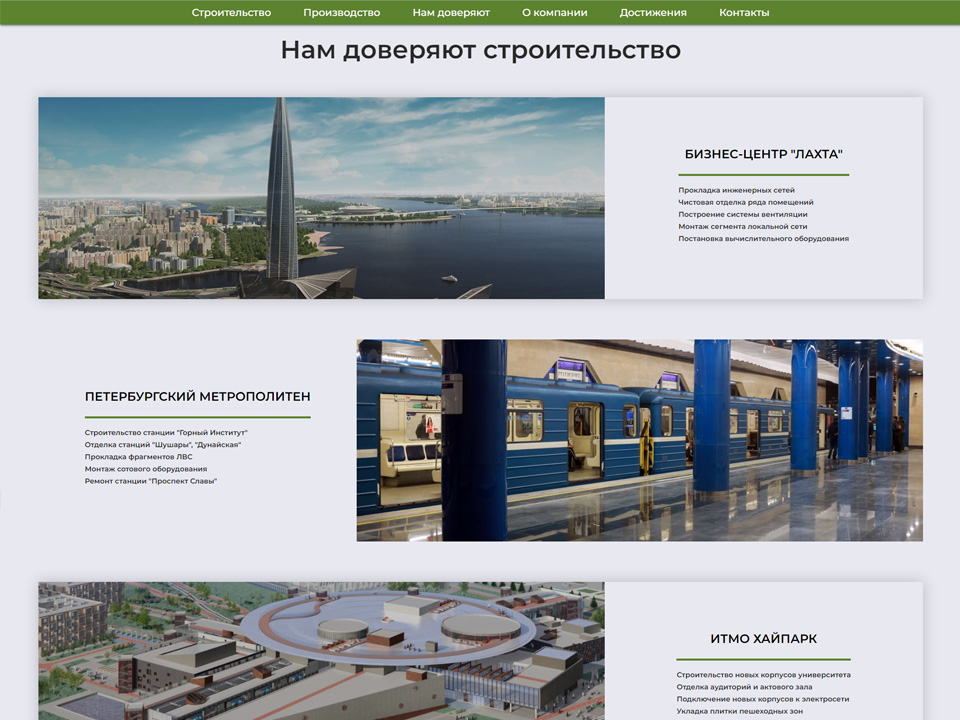Image resolution: width=960 pixels, height=720 pixels.
Task: Click the Нам доверяют строительство page heading
Action: [480, 50]
